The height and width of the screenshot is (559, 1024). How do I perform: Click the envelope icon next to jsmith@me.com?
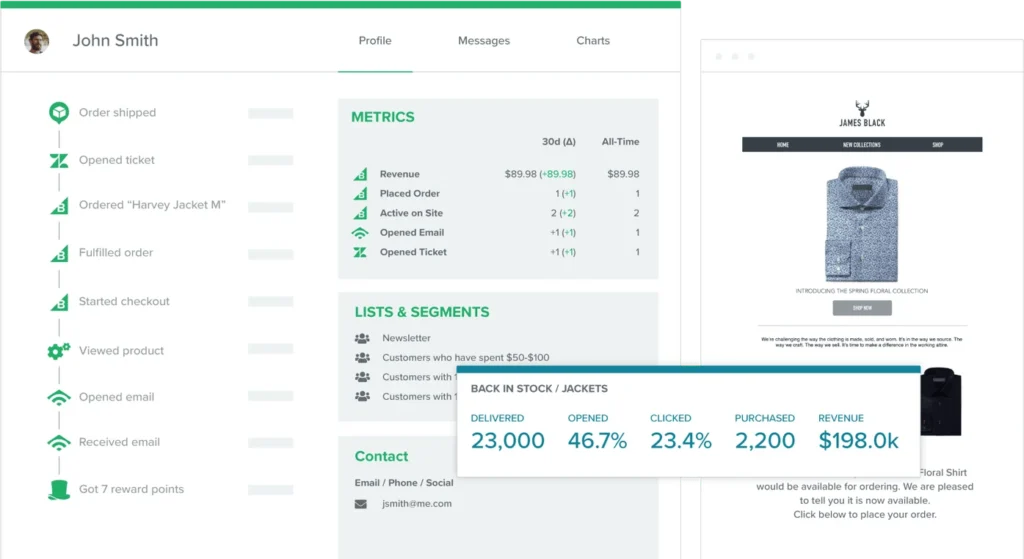pos(361,504)
